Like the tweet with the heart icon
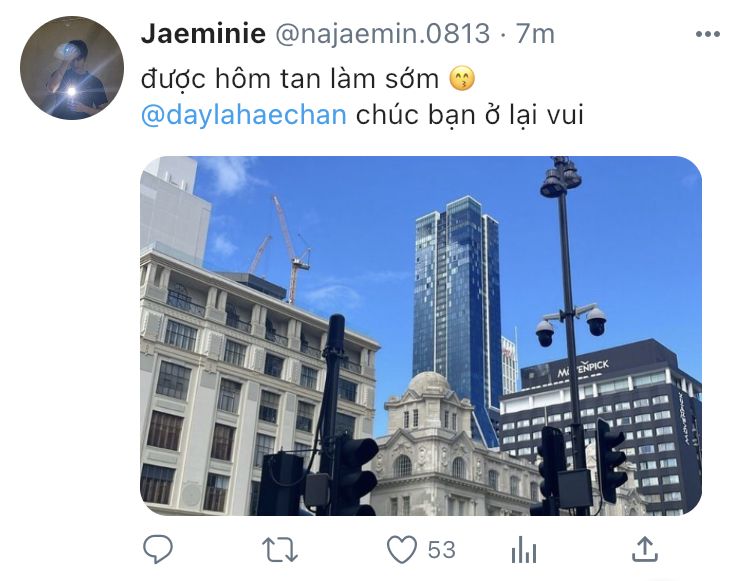The height and width of the screenshot is (581, 750). click(401, 549)
